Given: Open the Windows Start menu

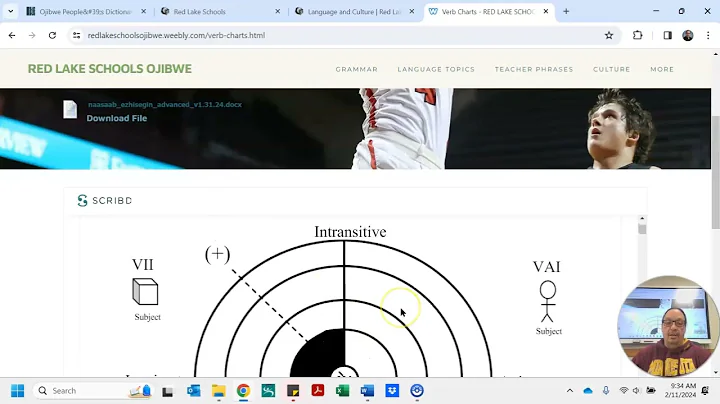Looking at the screenshot, I should (17, 391).
